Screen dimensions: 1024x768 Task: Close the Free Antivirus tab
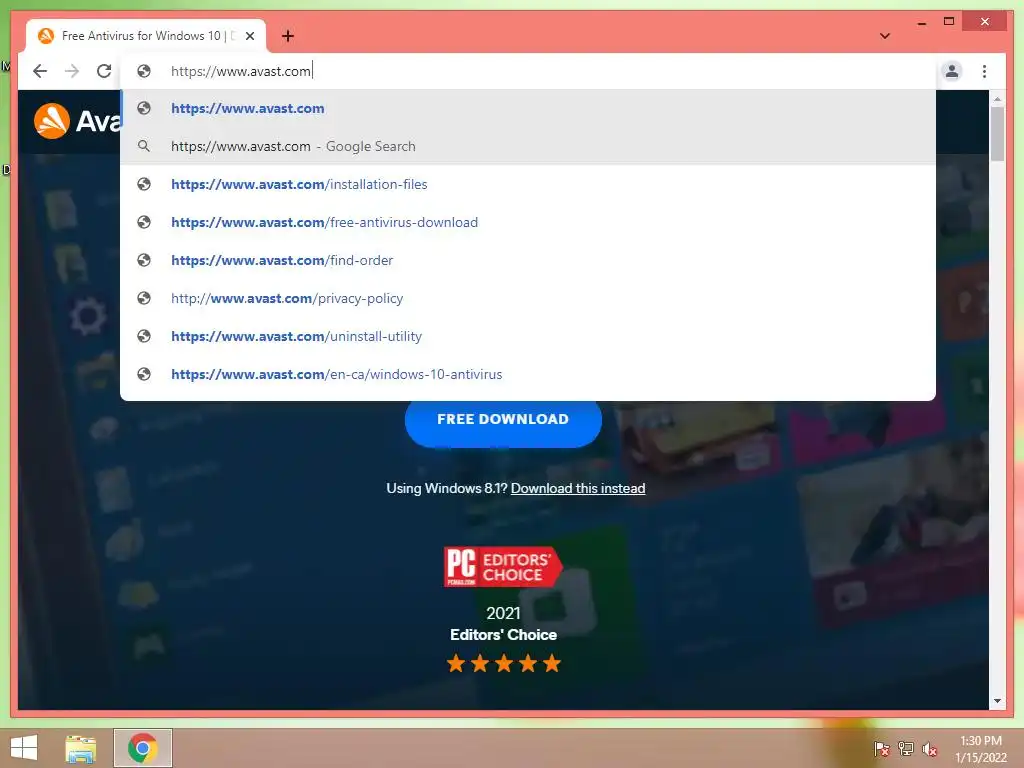click(x=250, y=36)
